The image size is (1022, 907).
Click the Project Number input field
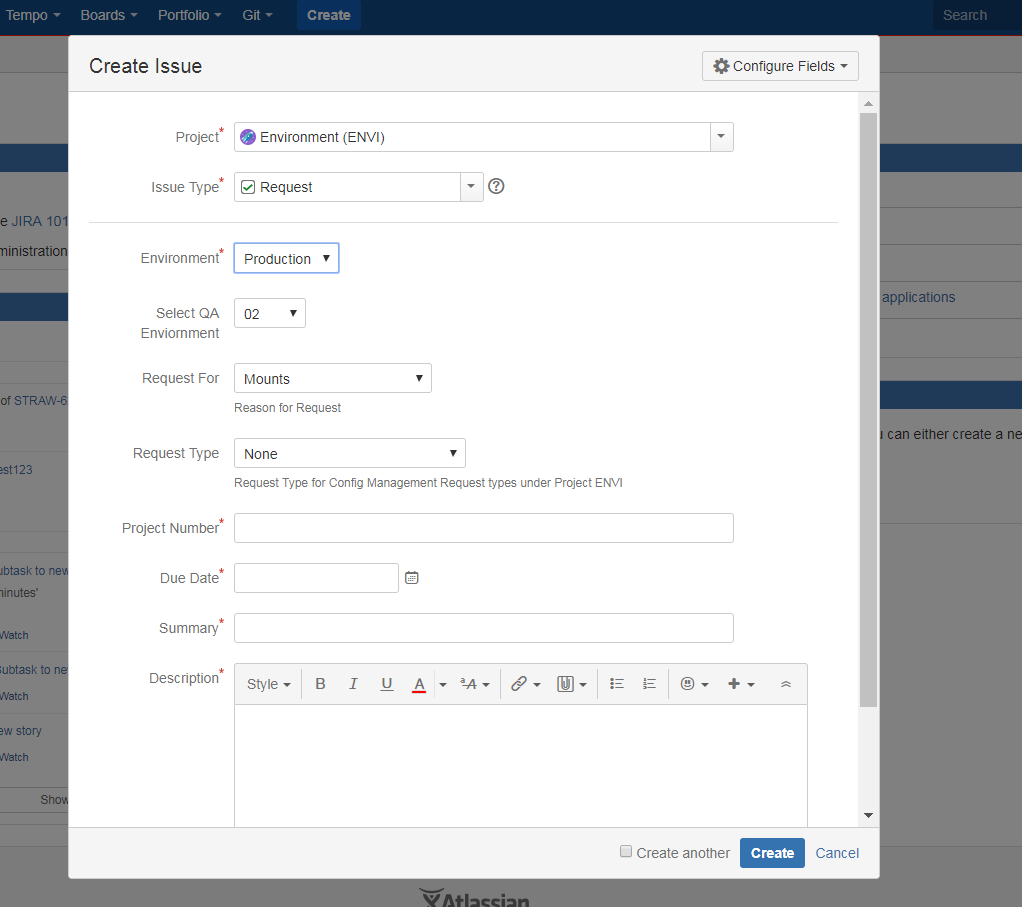tap(484, 528)
